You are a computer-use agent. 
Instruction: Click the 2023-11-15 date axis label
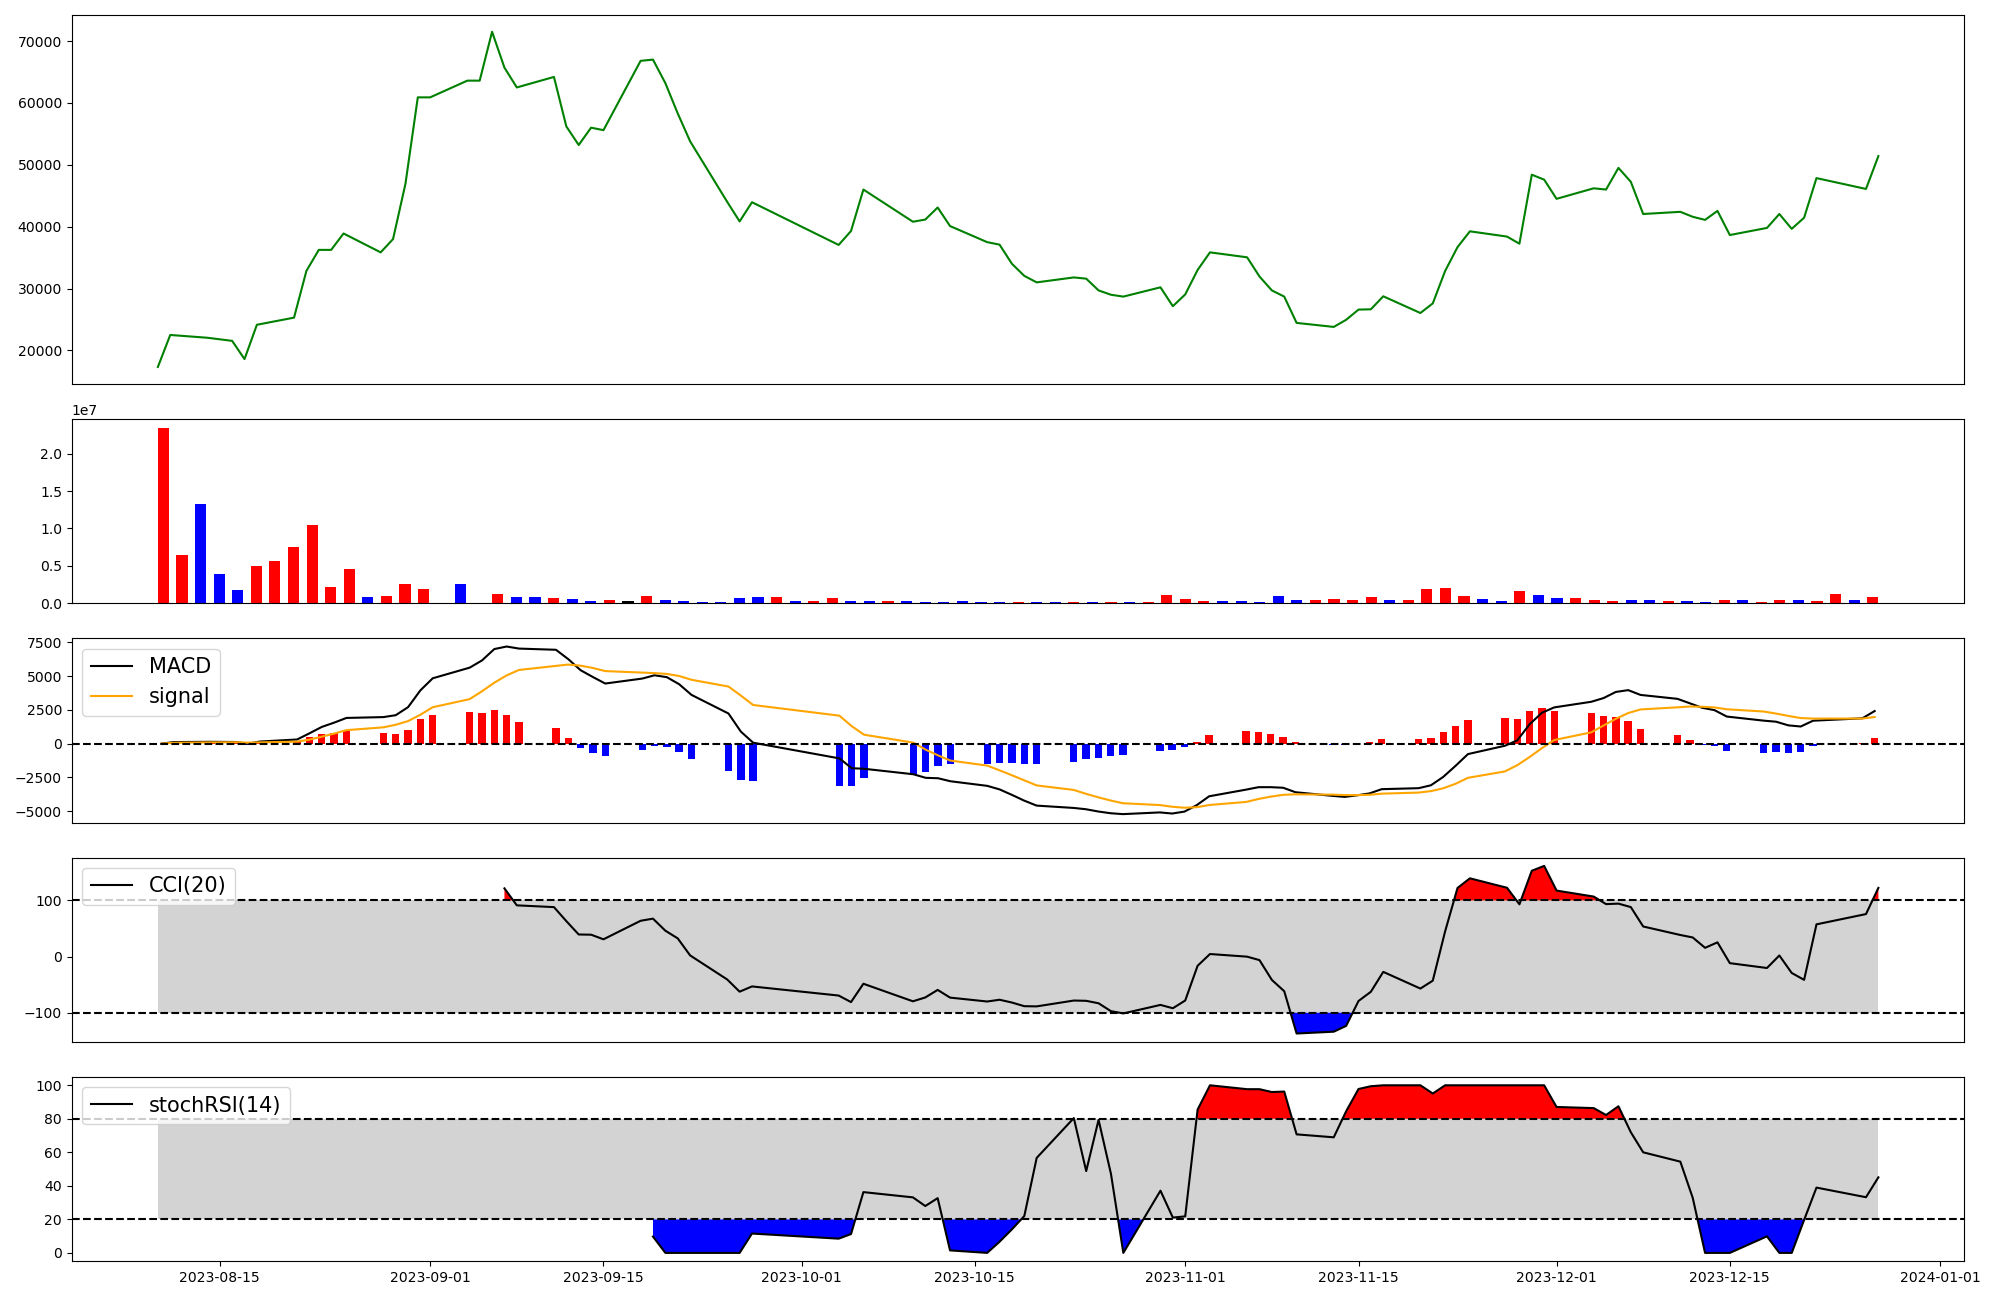point(1358,1277)
